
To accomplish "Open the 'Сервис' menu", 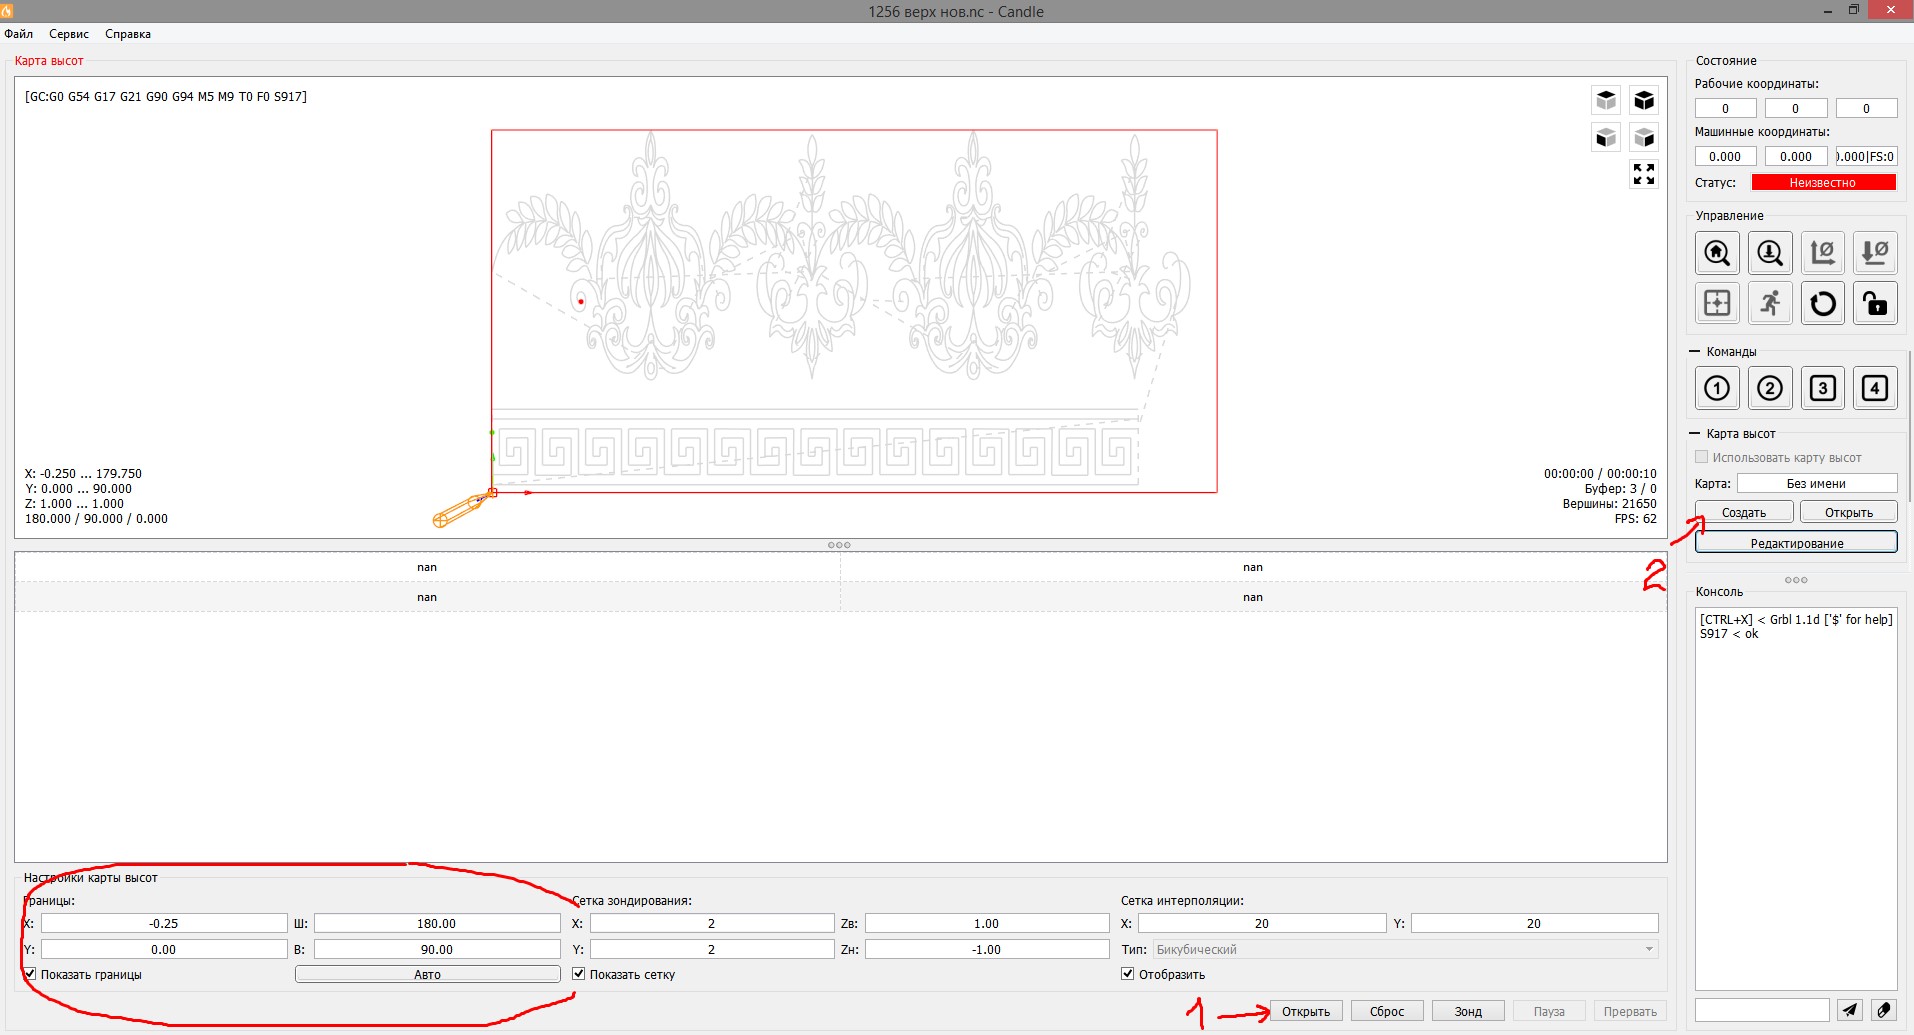I will [x=69, y=34].
